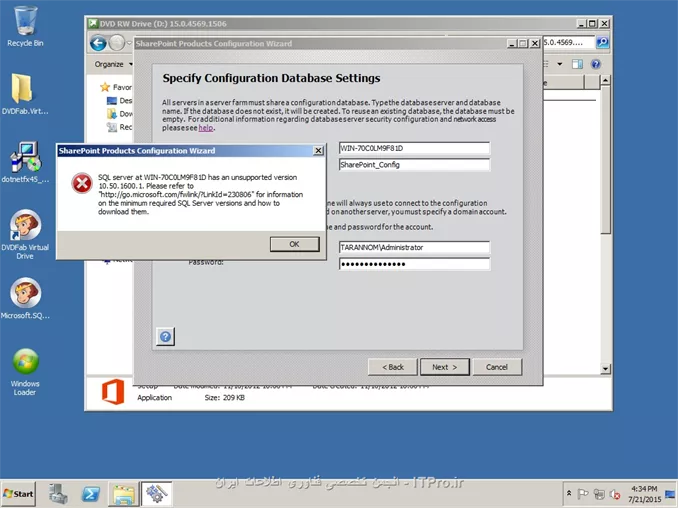This screenshot has width=678, height=508.
Task: Open Server Manager from the taskbar
Action: 58,494
